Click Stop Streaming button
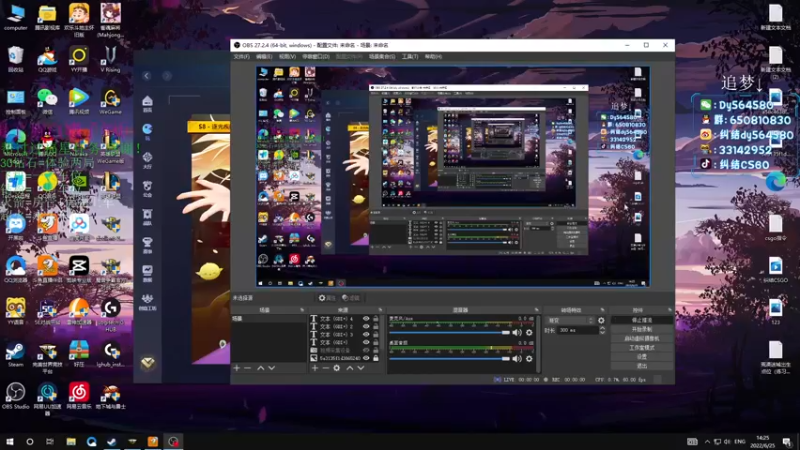Viewport: 800px width, 450px height. coord(642,320)
